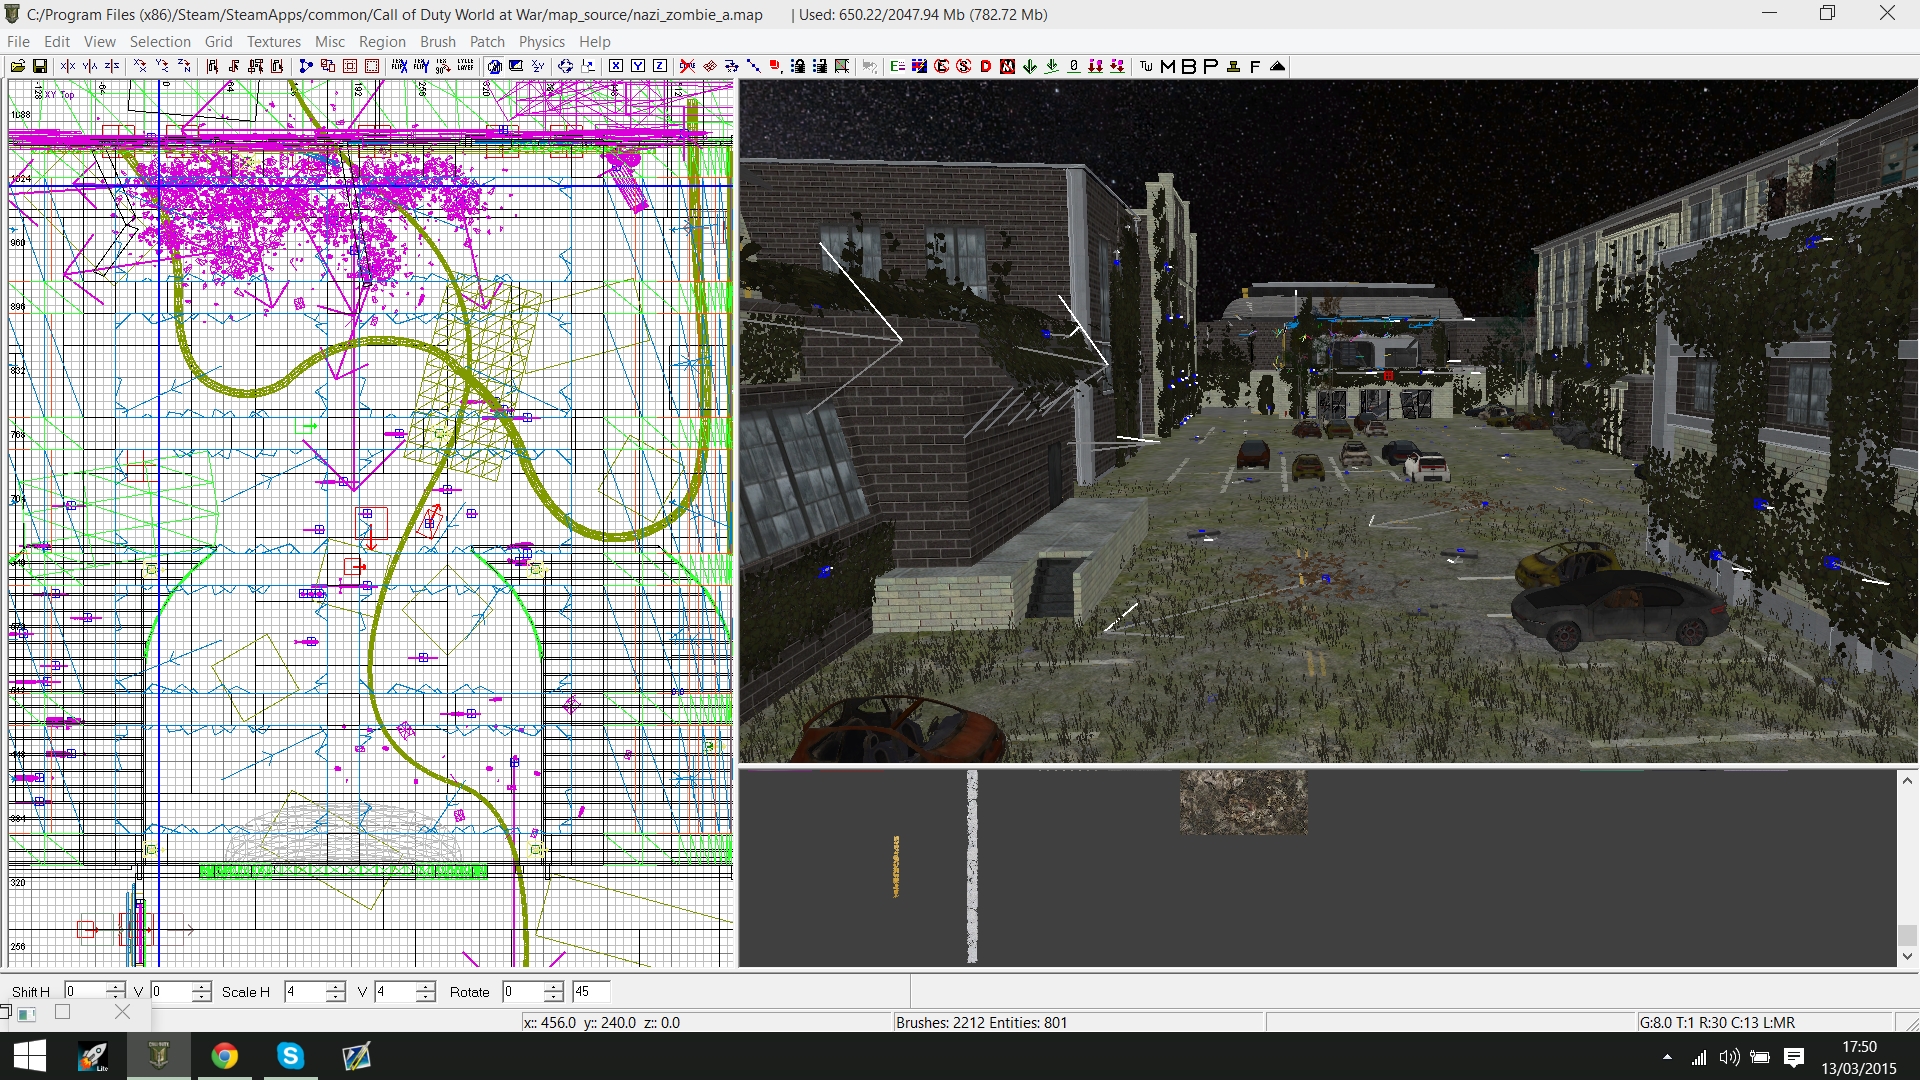Increase the Shift H value stepper
This screenshot has height=1080, width=1920.
pyautogui.click(x=116, y=986)
